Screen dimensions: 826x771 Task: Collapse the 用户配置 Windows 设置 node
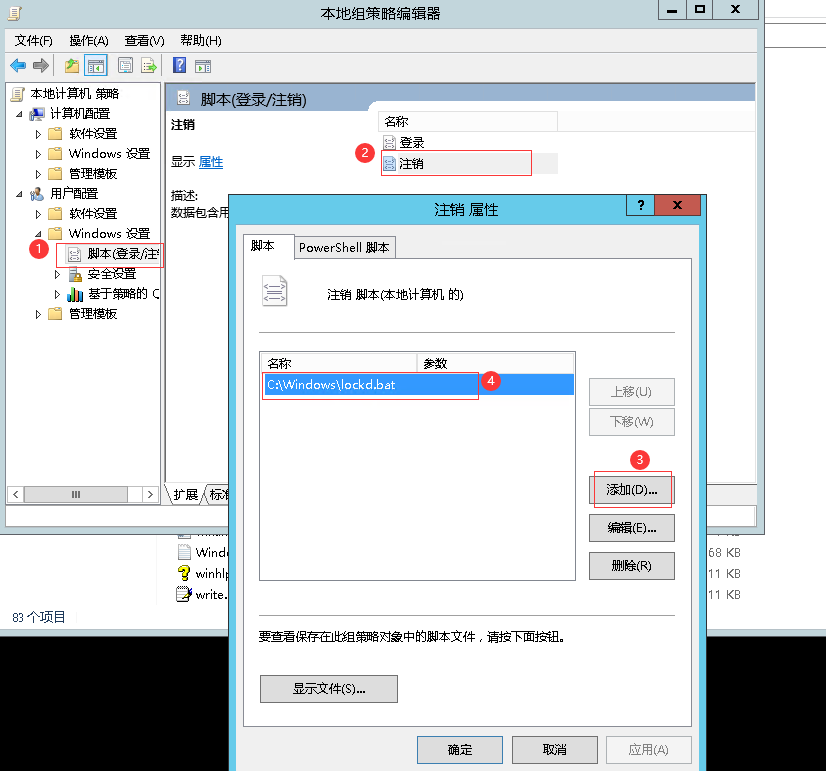tap(39, 234)
